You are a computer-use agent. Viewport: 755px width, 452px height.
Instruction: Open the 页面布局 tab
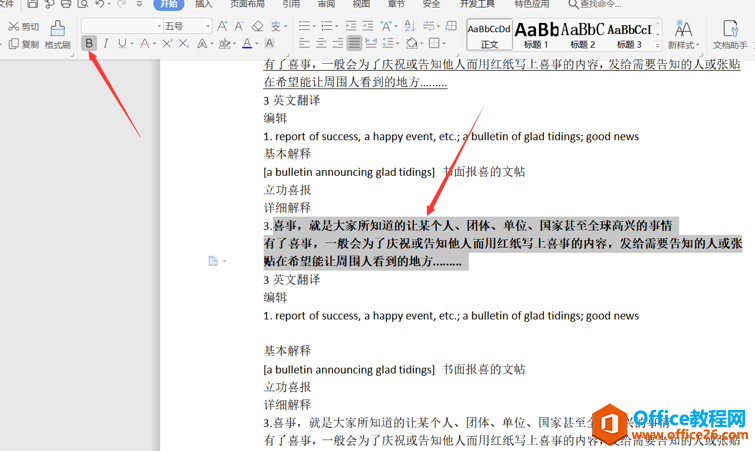tap(247, 4)
